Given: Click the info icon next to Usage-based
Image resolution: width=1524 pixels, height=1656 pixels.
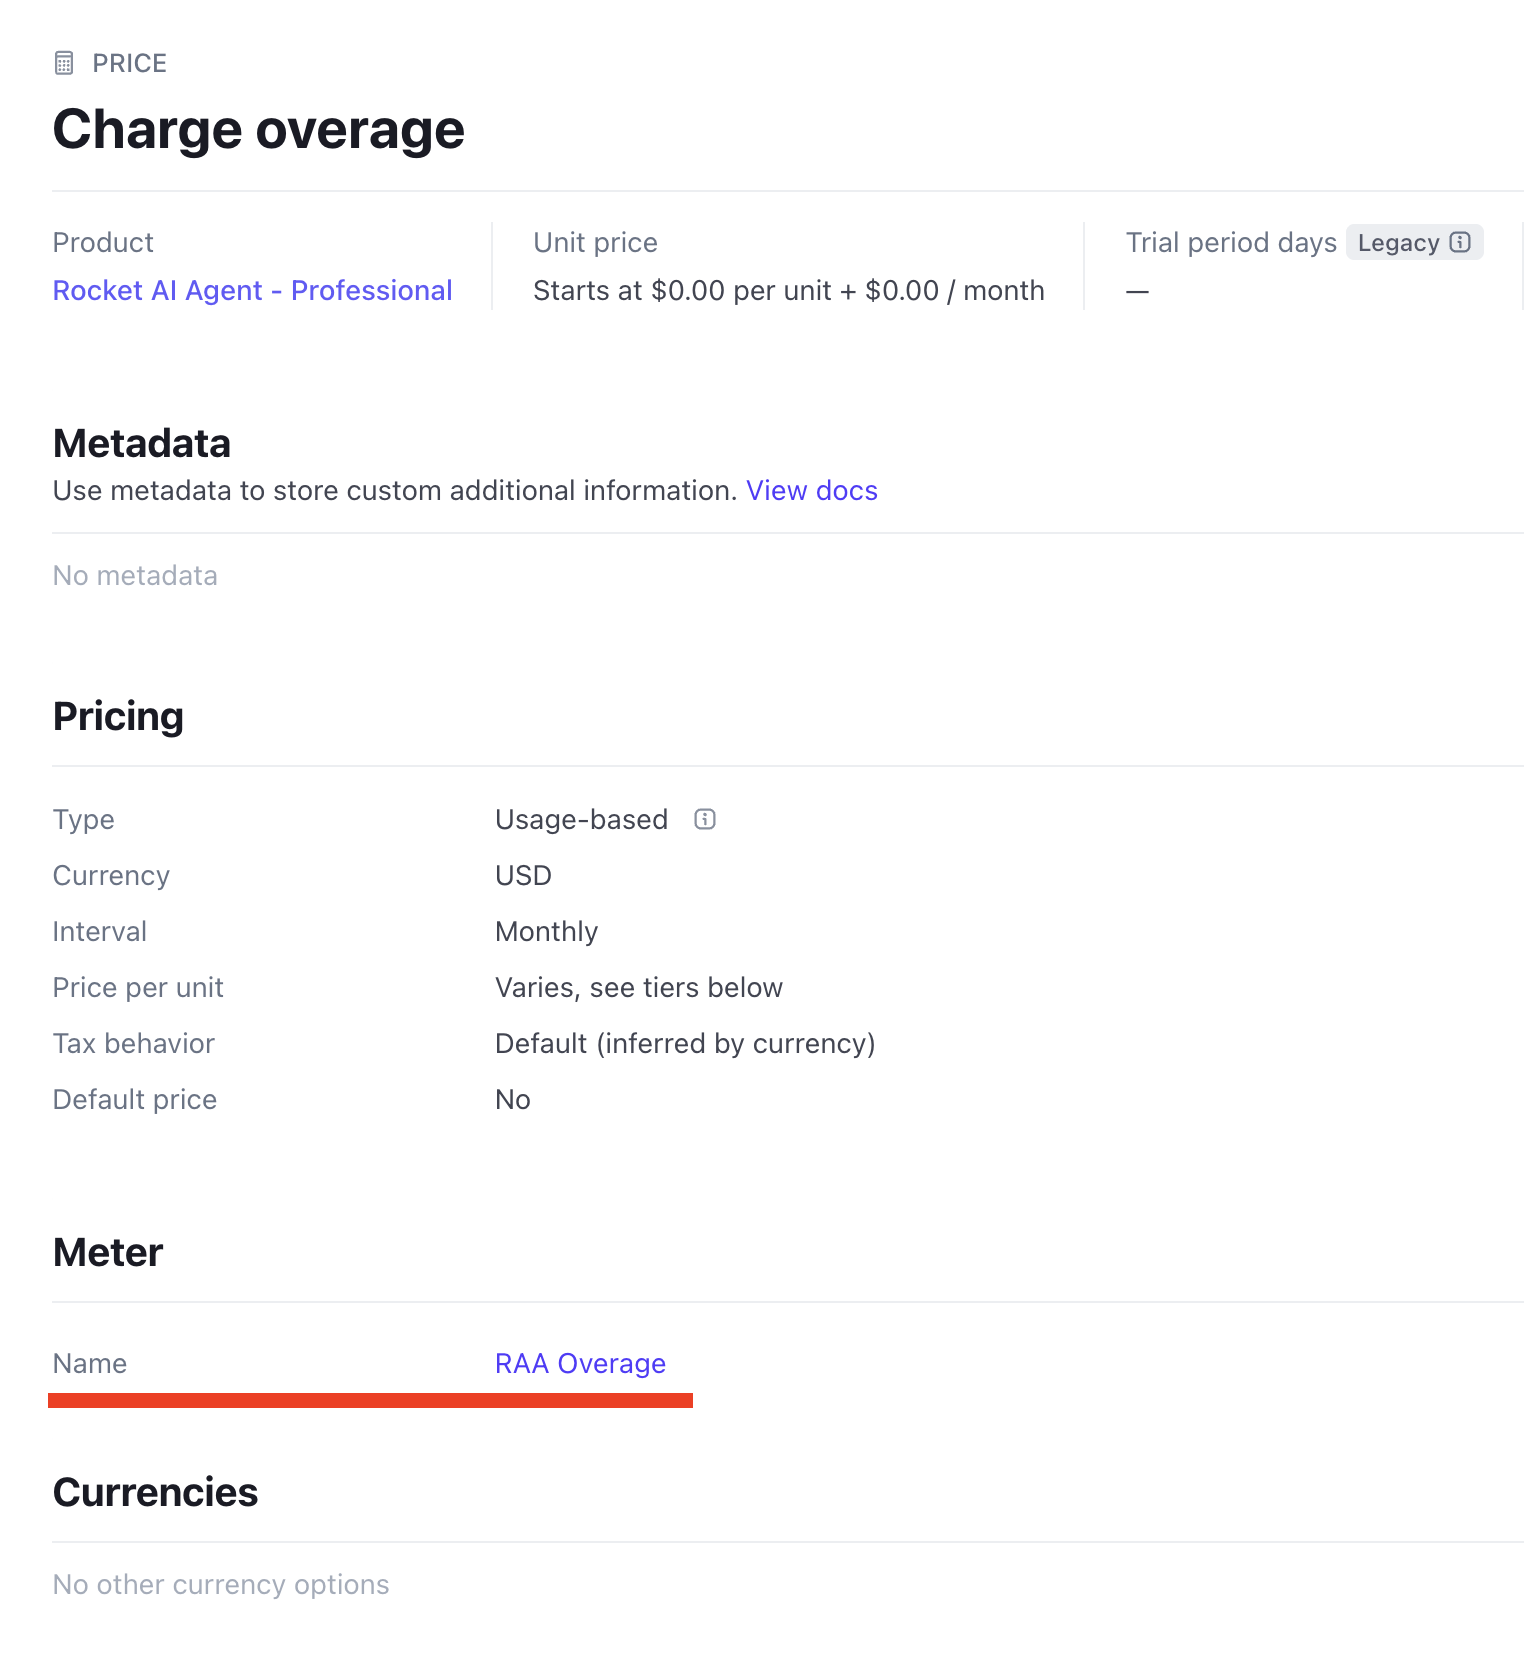Looking at the screenshot, I should [x=705, y=819].
